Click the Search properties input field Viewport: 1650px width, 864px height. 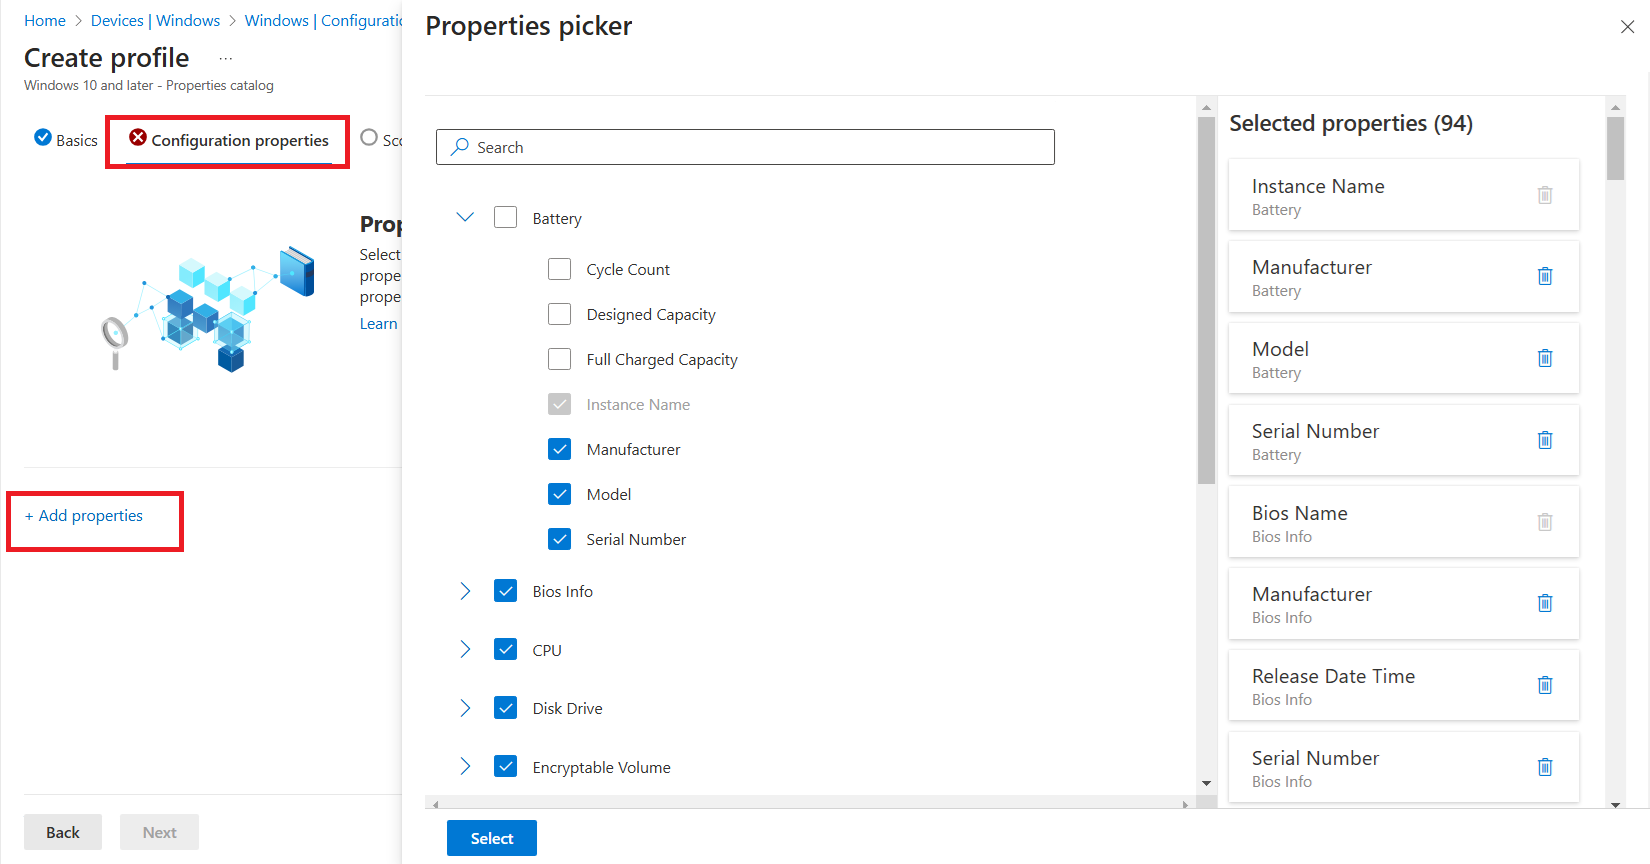point(745,147)
